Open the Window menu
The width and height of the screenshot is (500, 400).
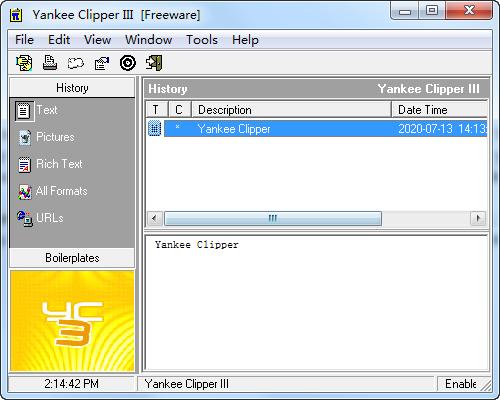(149, 40)
